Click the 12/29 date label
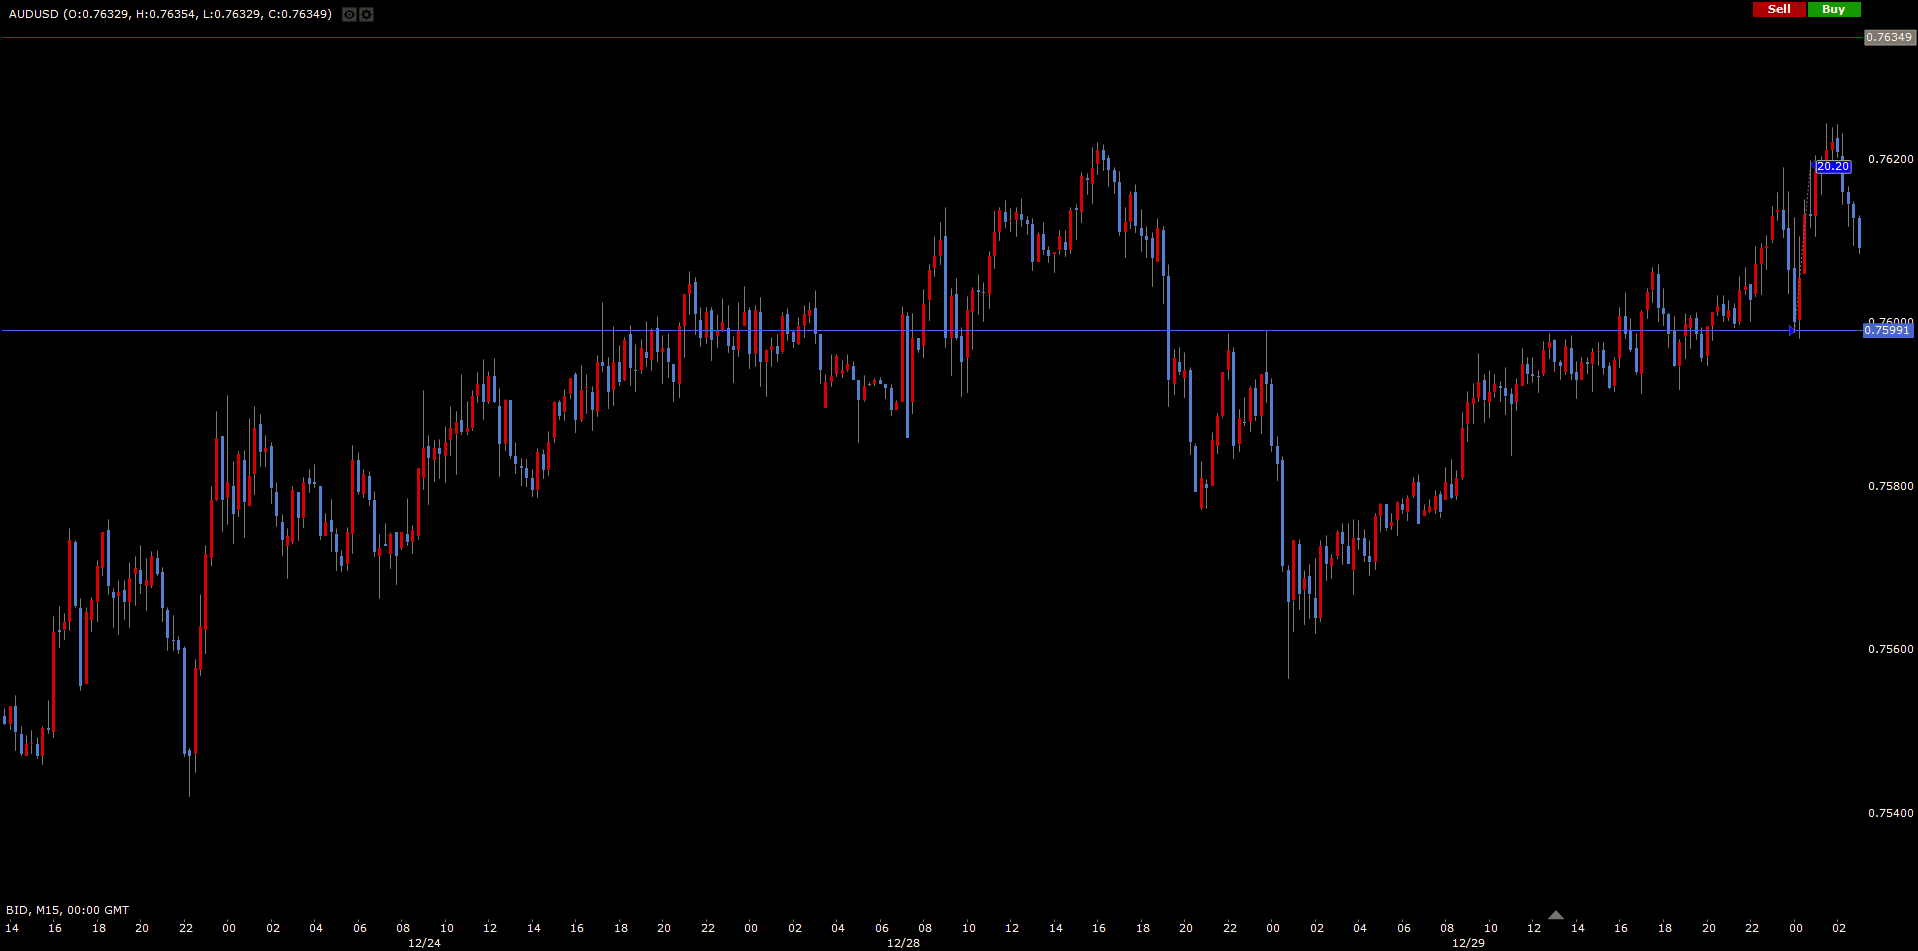 point(1468,943)
